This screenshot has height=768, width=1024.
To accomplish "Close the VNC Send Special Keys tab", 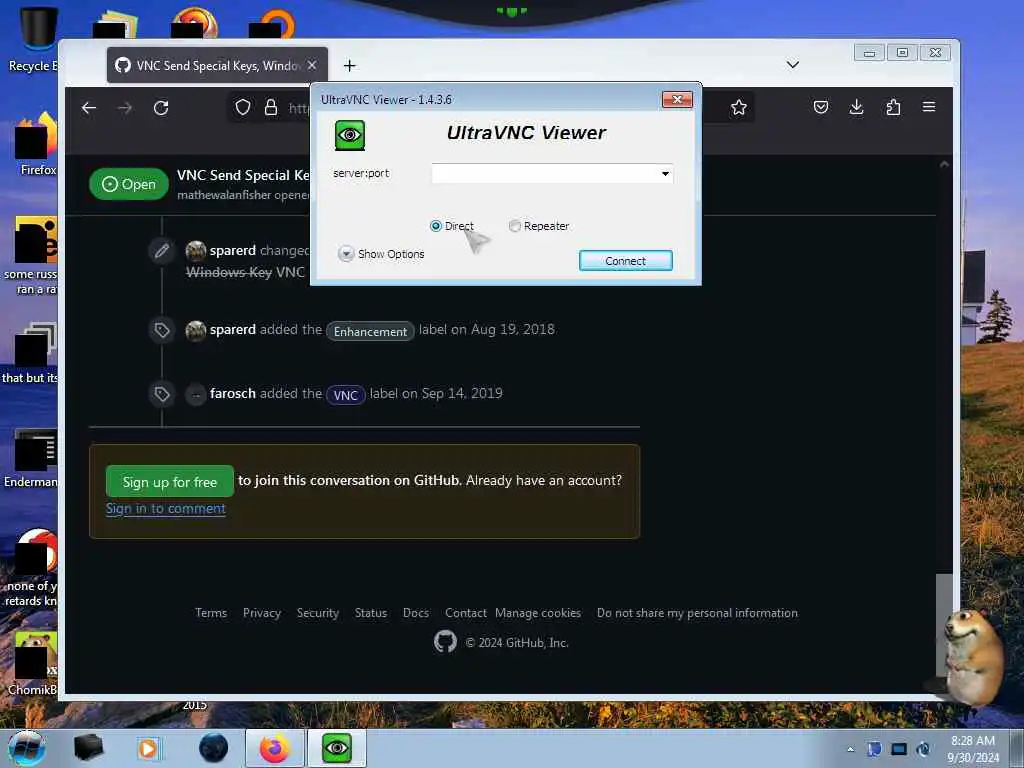I will pos(312,65).
